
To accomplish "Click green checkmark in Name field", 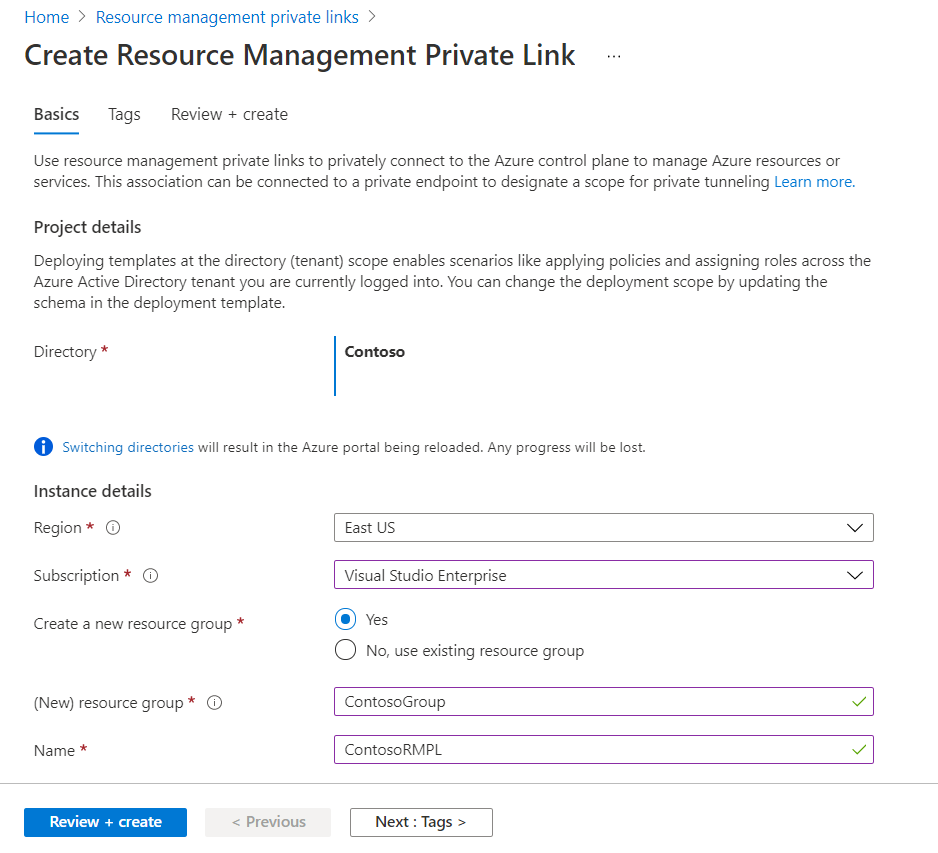I will pos(858,749).
